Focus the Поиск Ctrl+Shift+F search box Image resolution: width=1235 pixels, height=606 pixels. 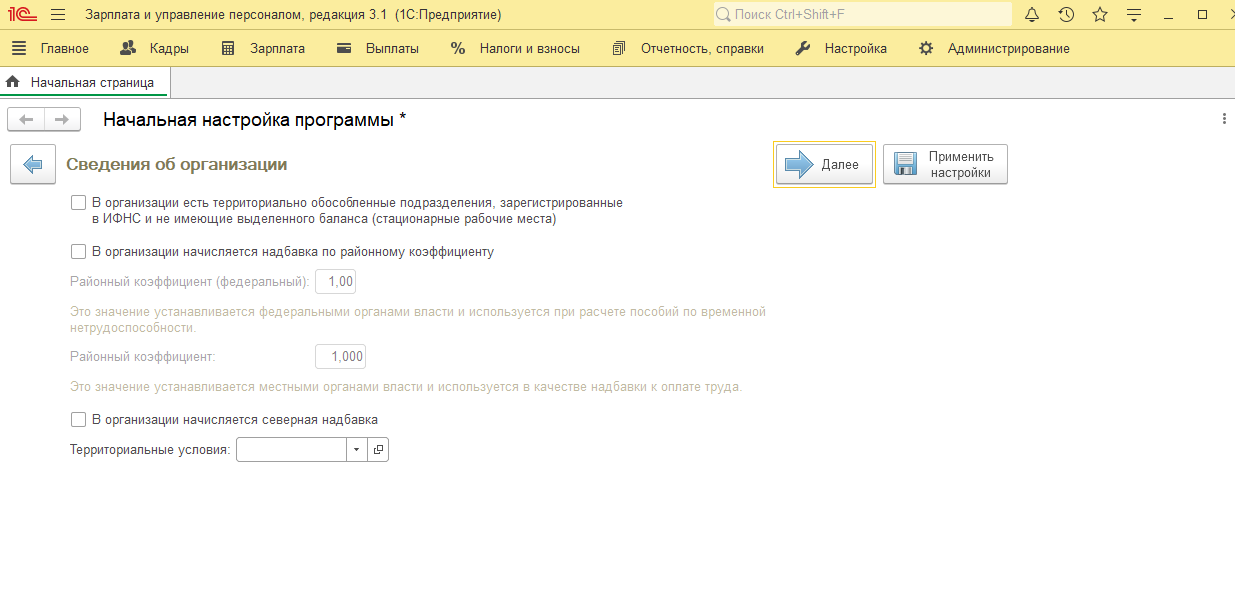863,15
